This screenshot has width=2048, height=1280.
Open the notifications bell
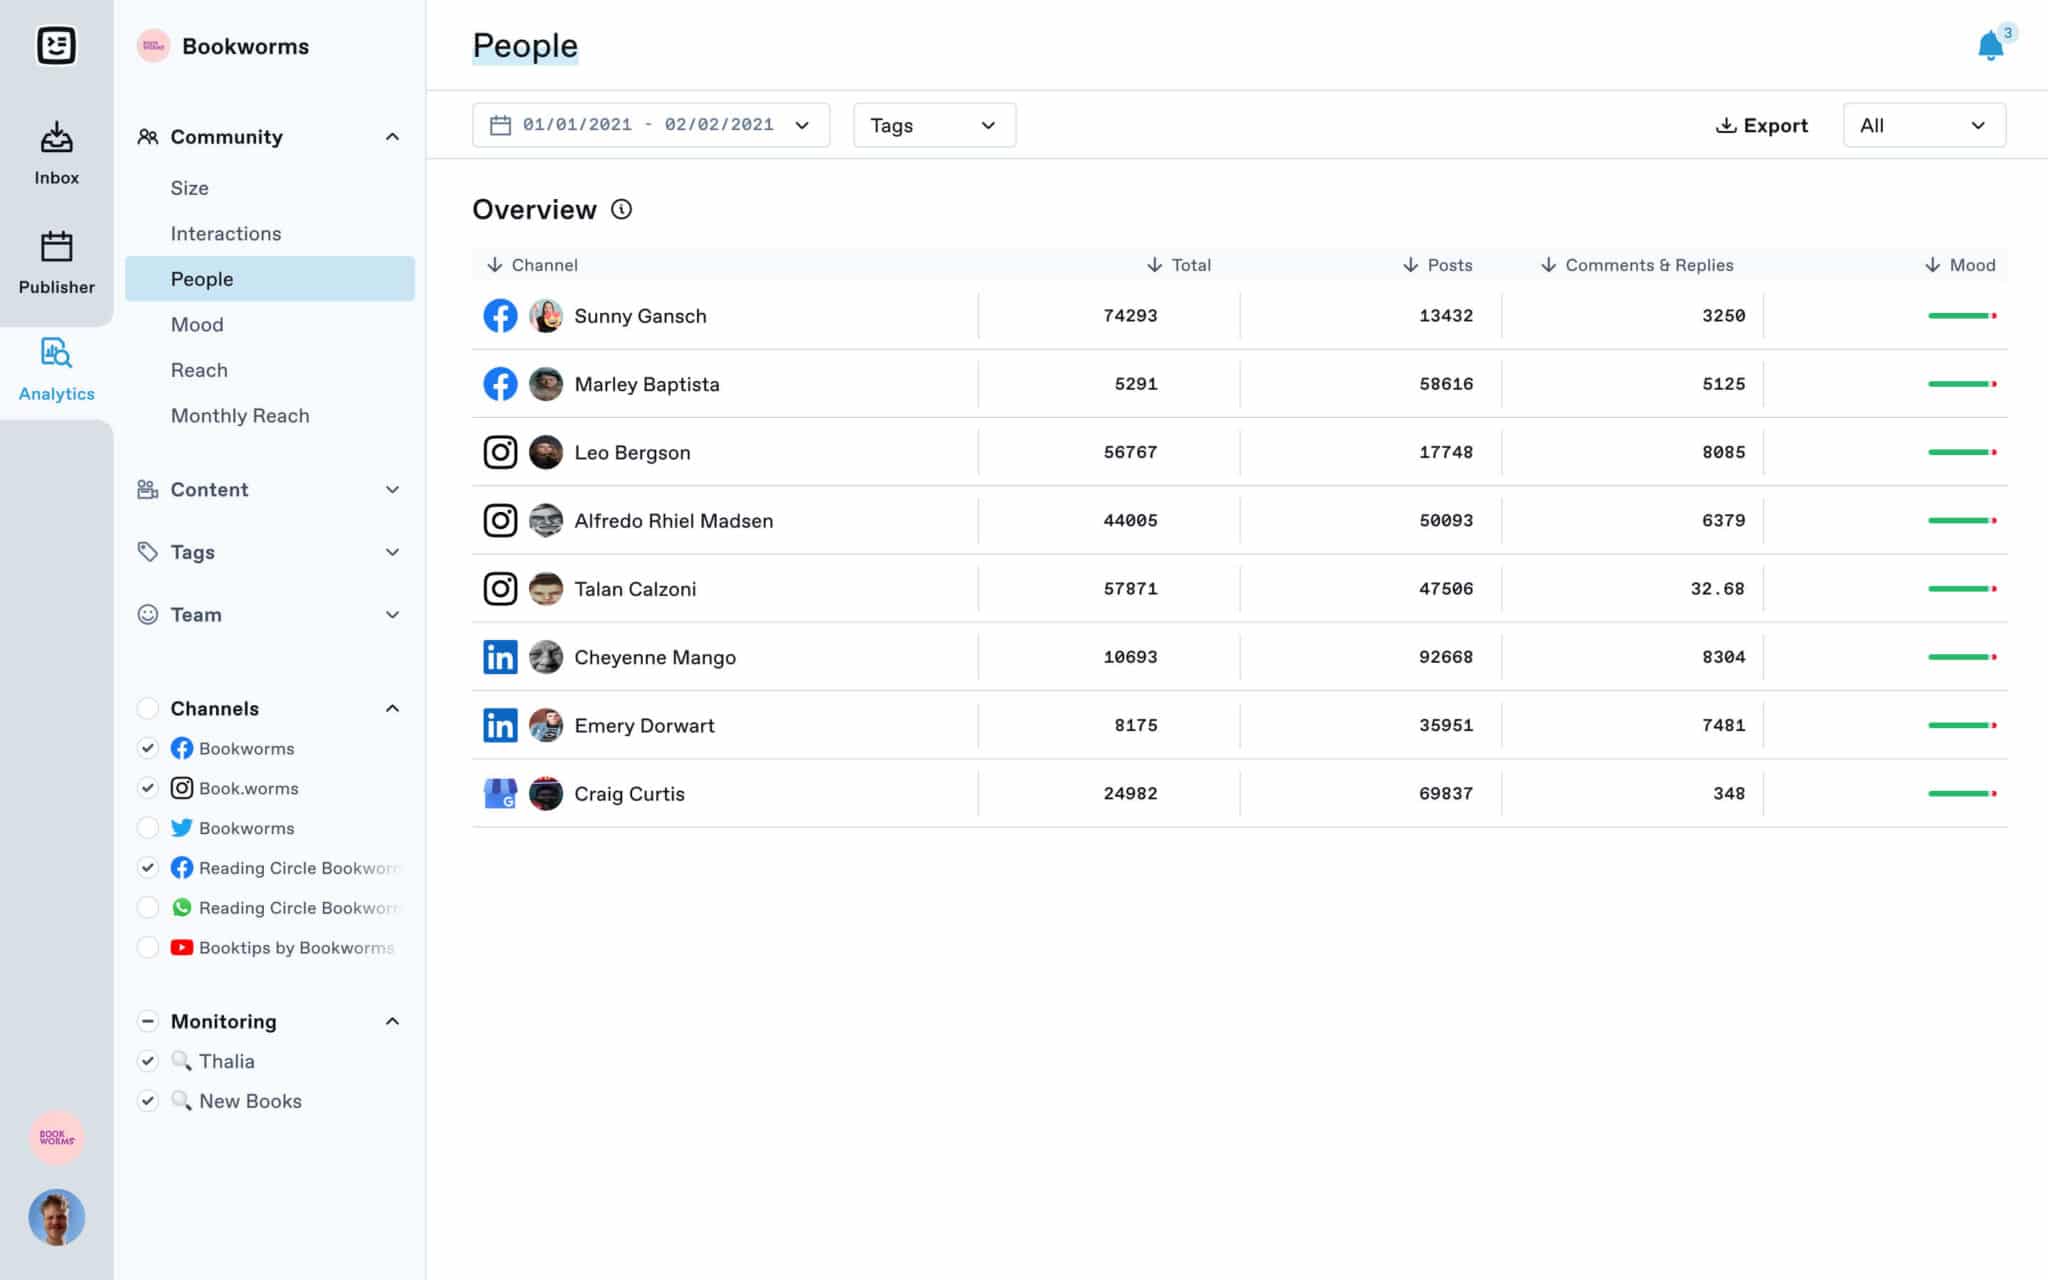[x=1990, y=45]
